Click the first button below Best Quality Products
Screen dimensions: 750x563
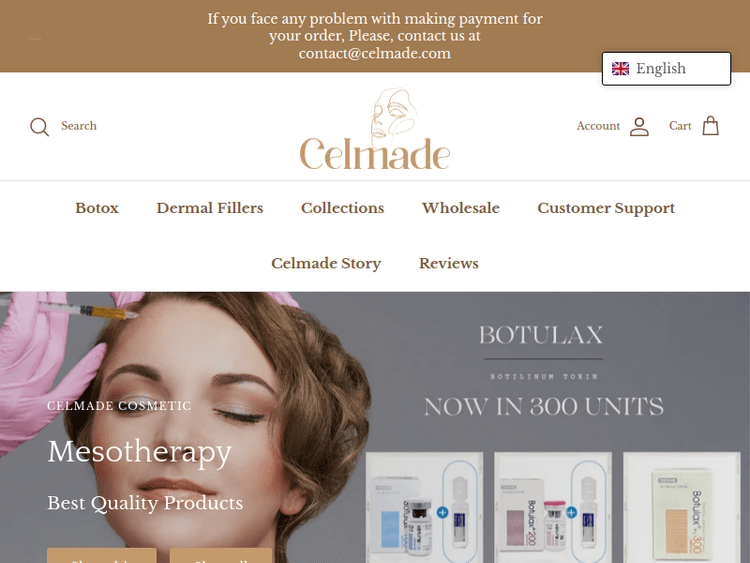[x=101, y=556]
